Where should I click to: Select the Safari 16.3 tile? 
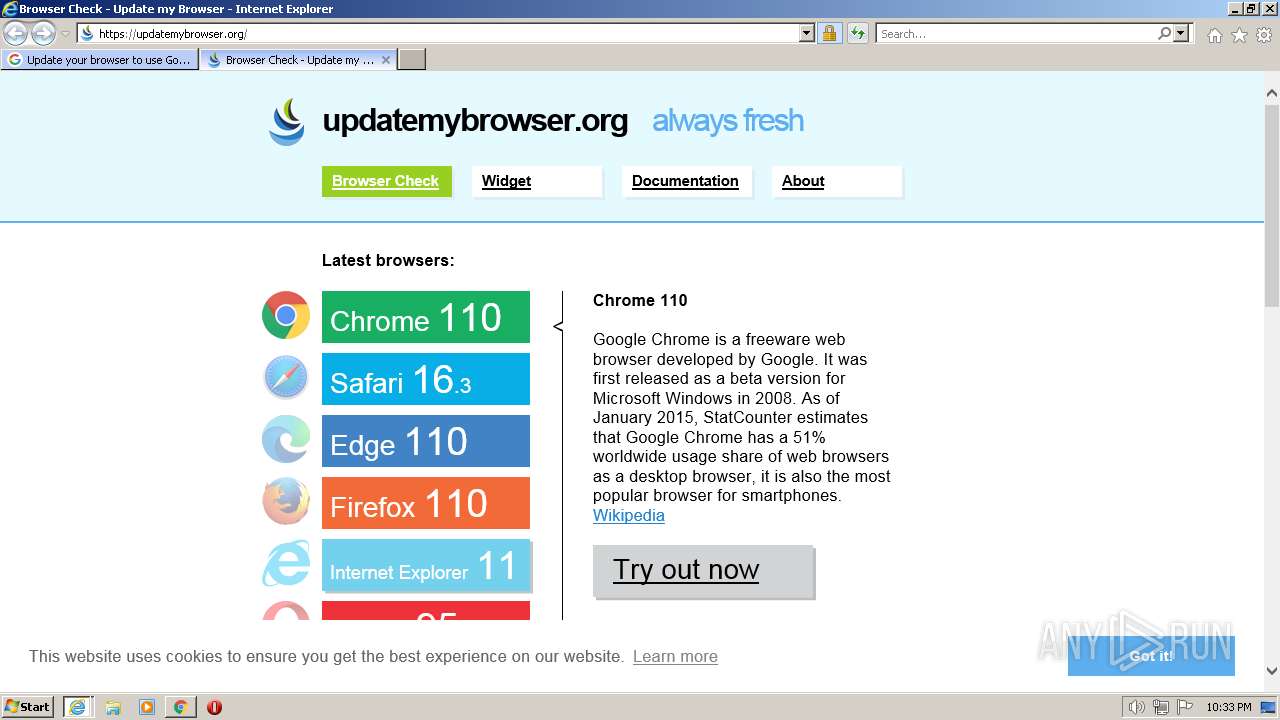point(426,379)
